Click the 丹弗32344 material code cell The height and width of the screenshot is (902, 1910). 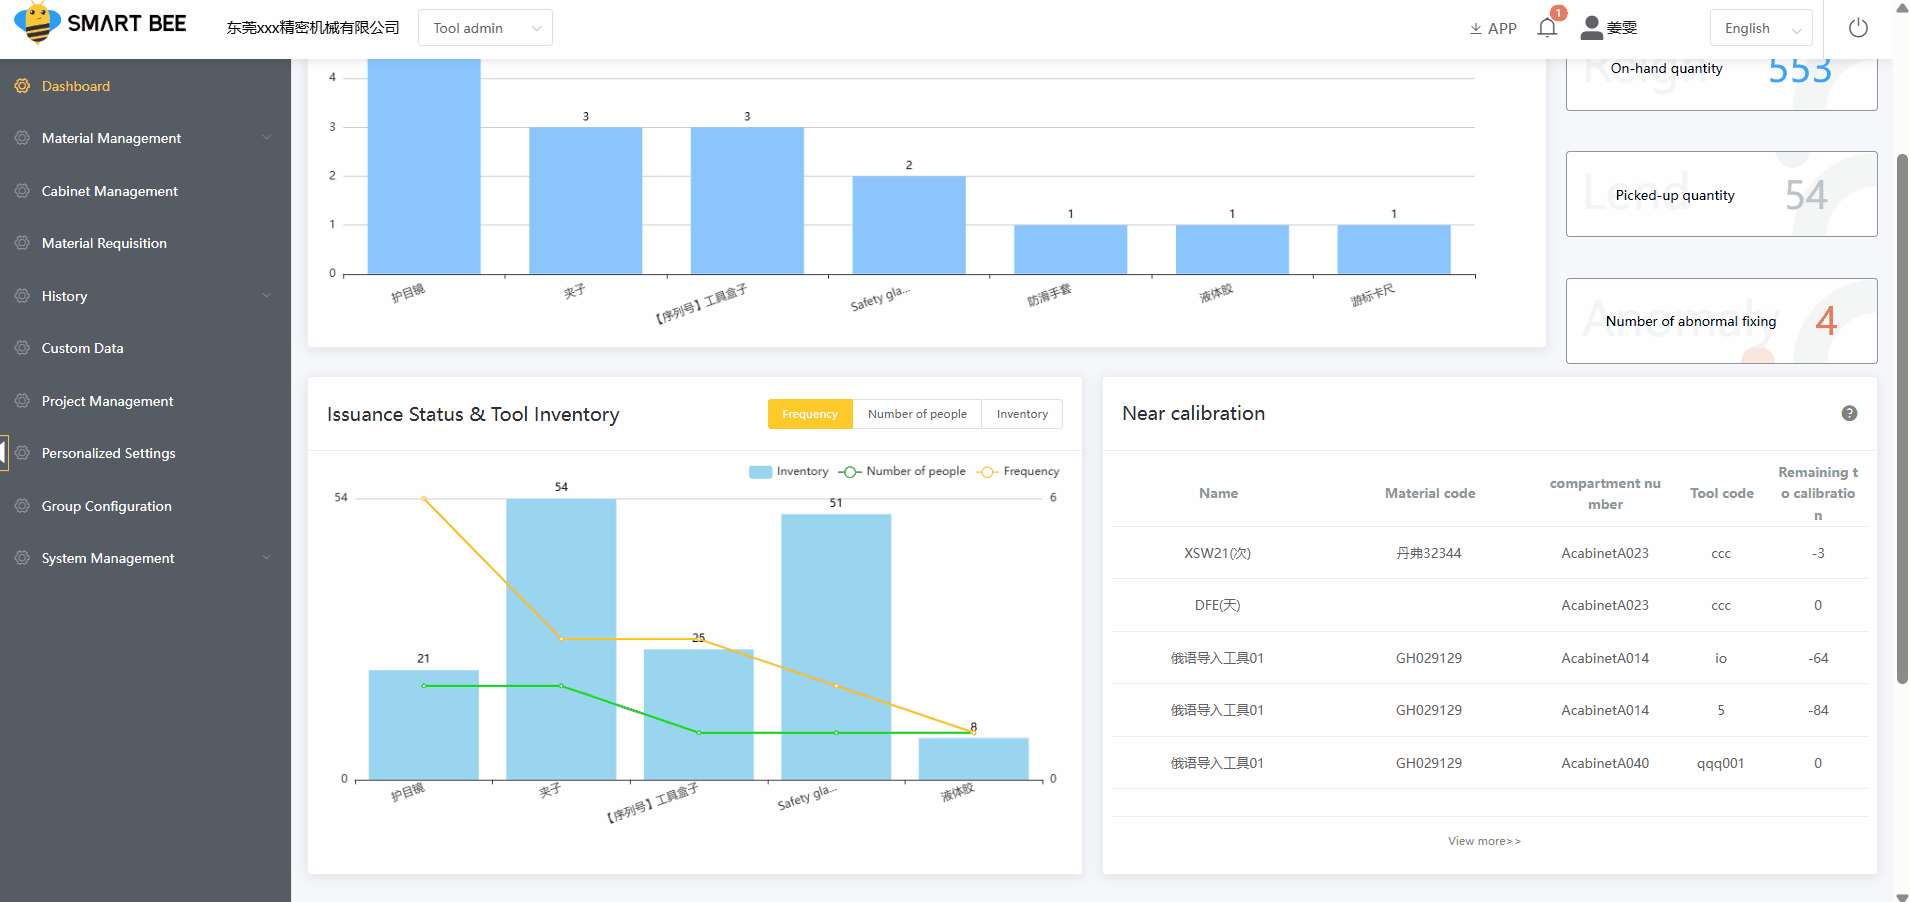coord(1429,553)
